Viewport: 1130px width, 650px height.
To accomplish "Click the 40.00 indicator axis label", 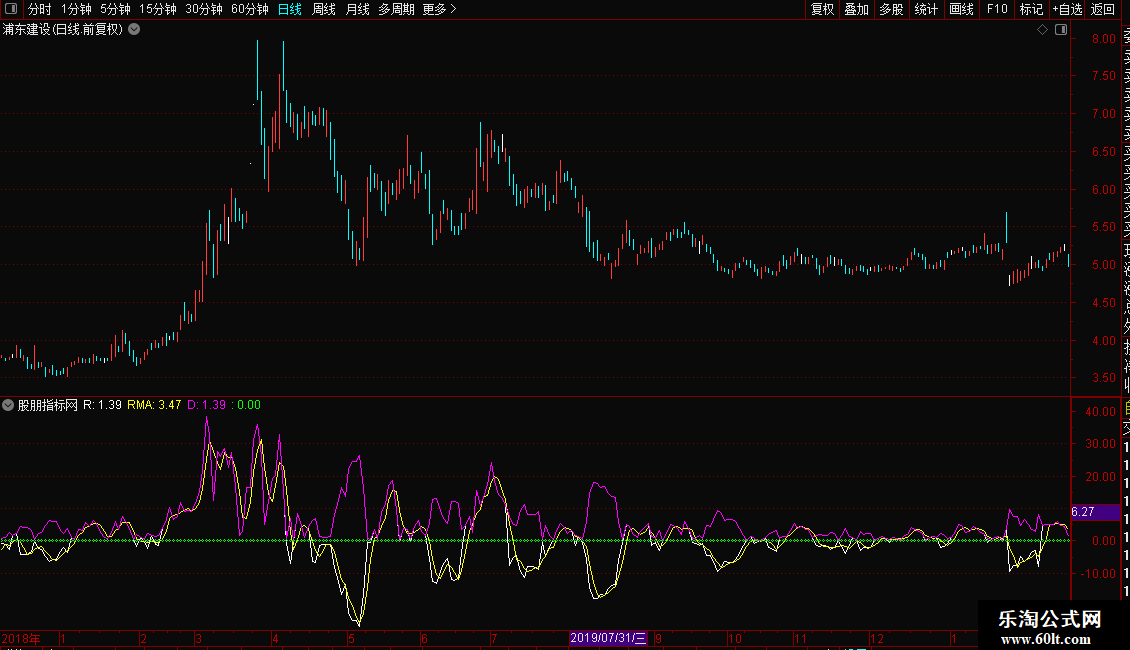I will click(1100, 412).
